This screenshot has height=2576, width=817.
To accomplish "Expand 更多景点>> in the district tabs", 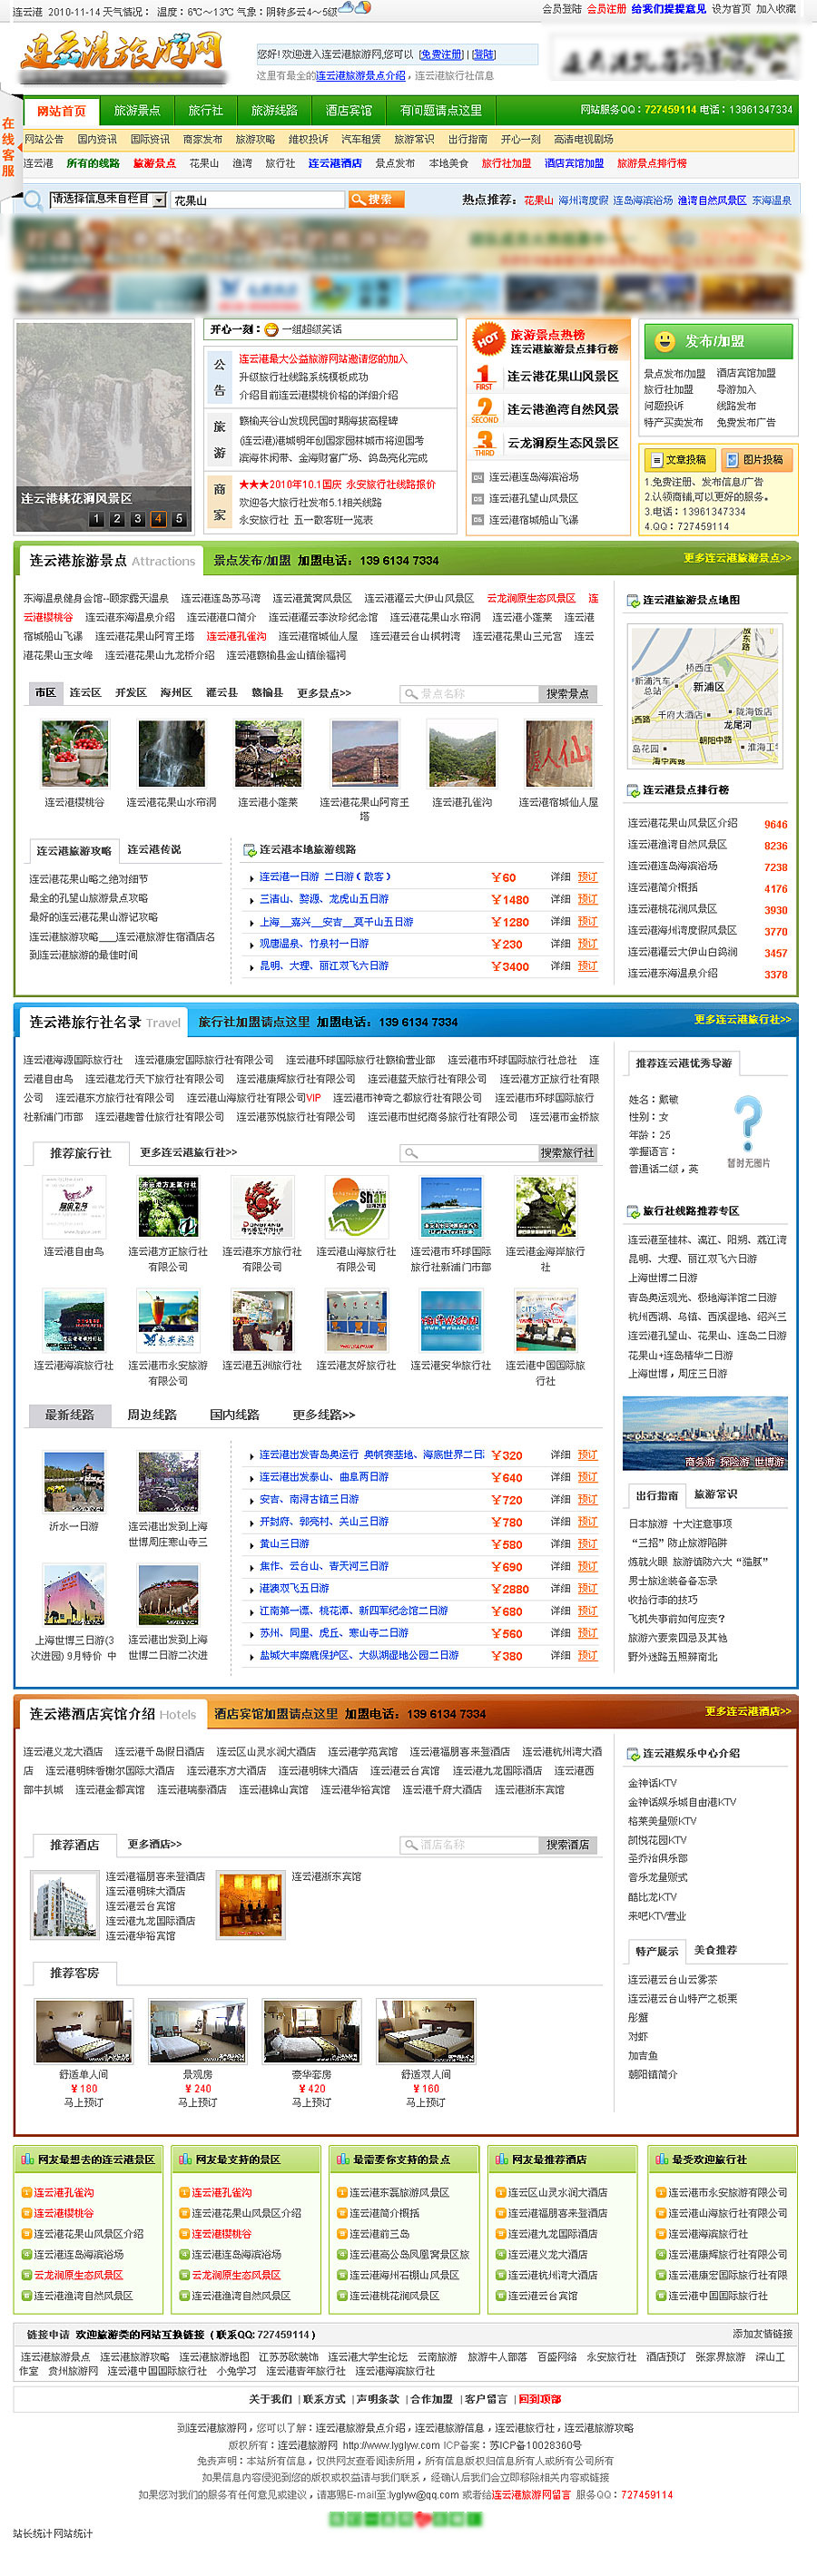I will [323, 693].
